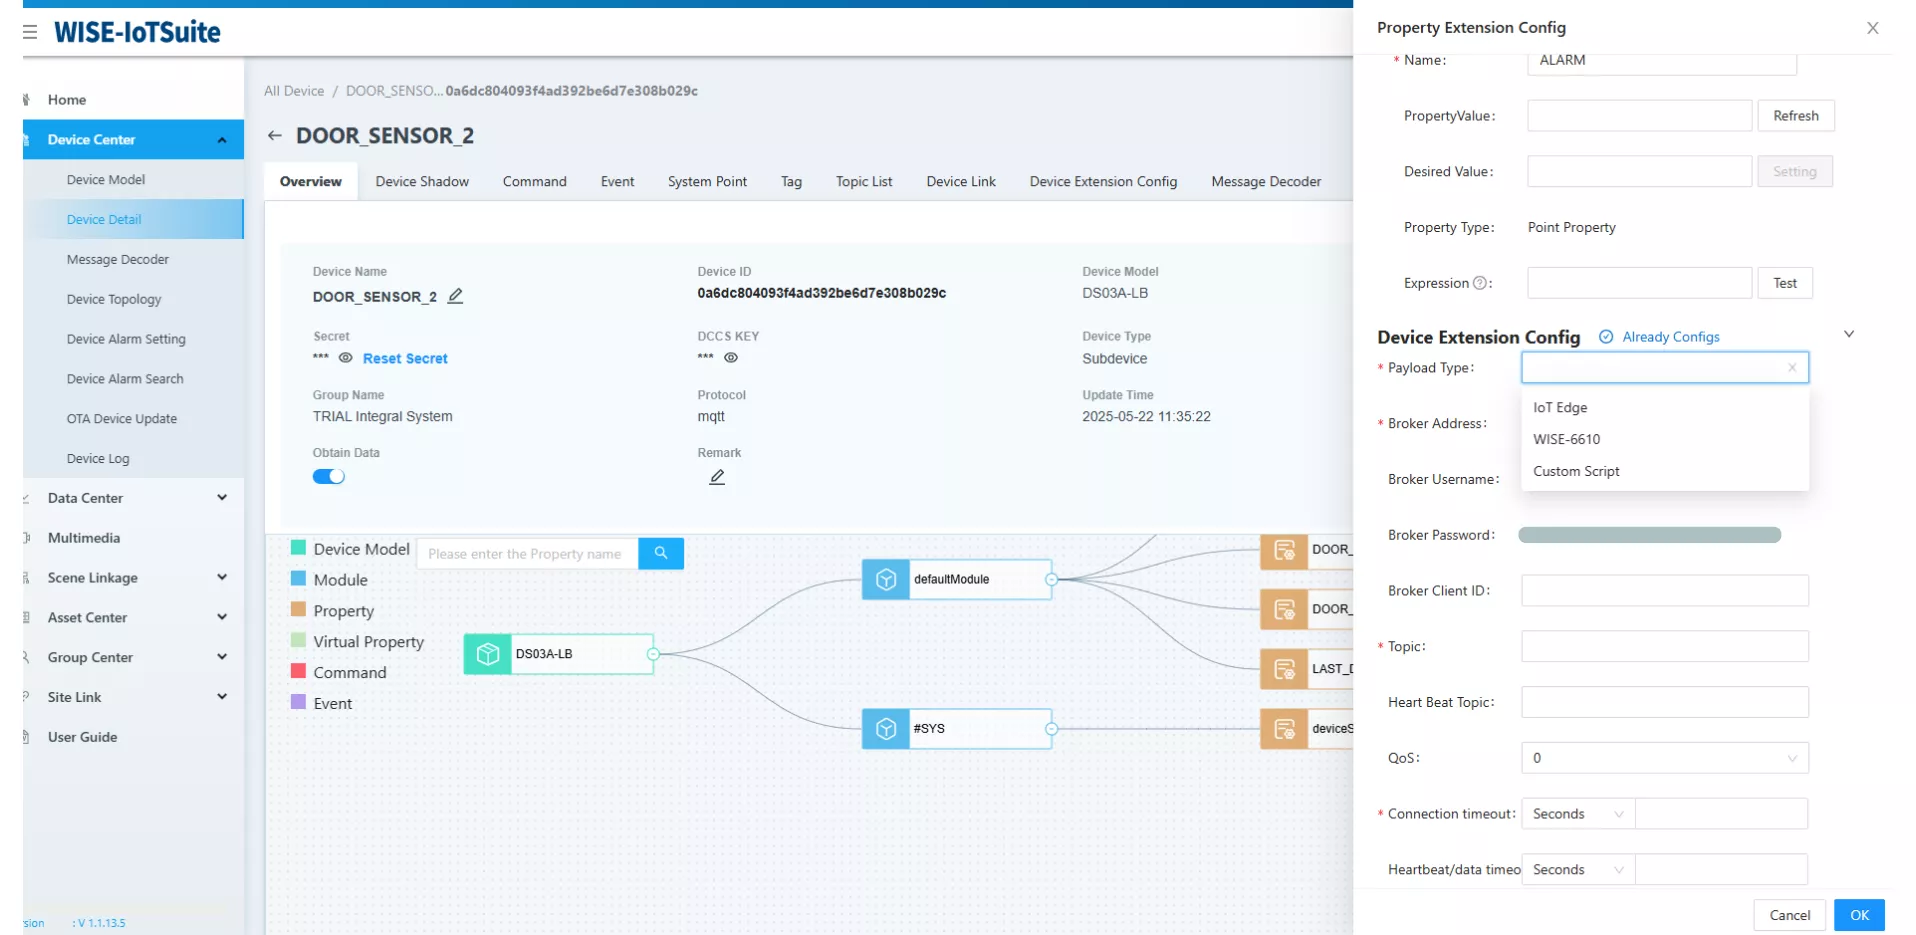Open the User Guide sidebar item
Viewport: 1916px width, 935px height.
click(x=82, y=737)
